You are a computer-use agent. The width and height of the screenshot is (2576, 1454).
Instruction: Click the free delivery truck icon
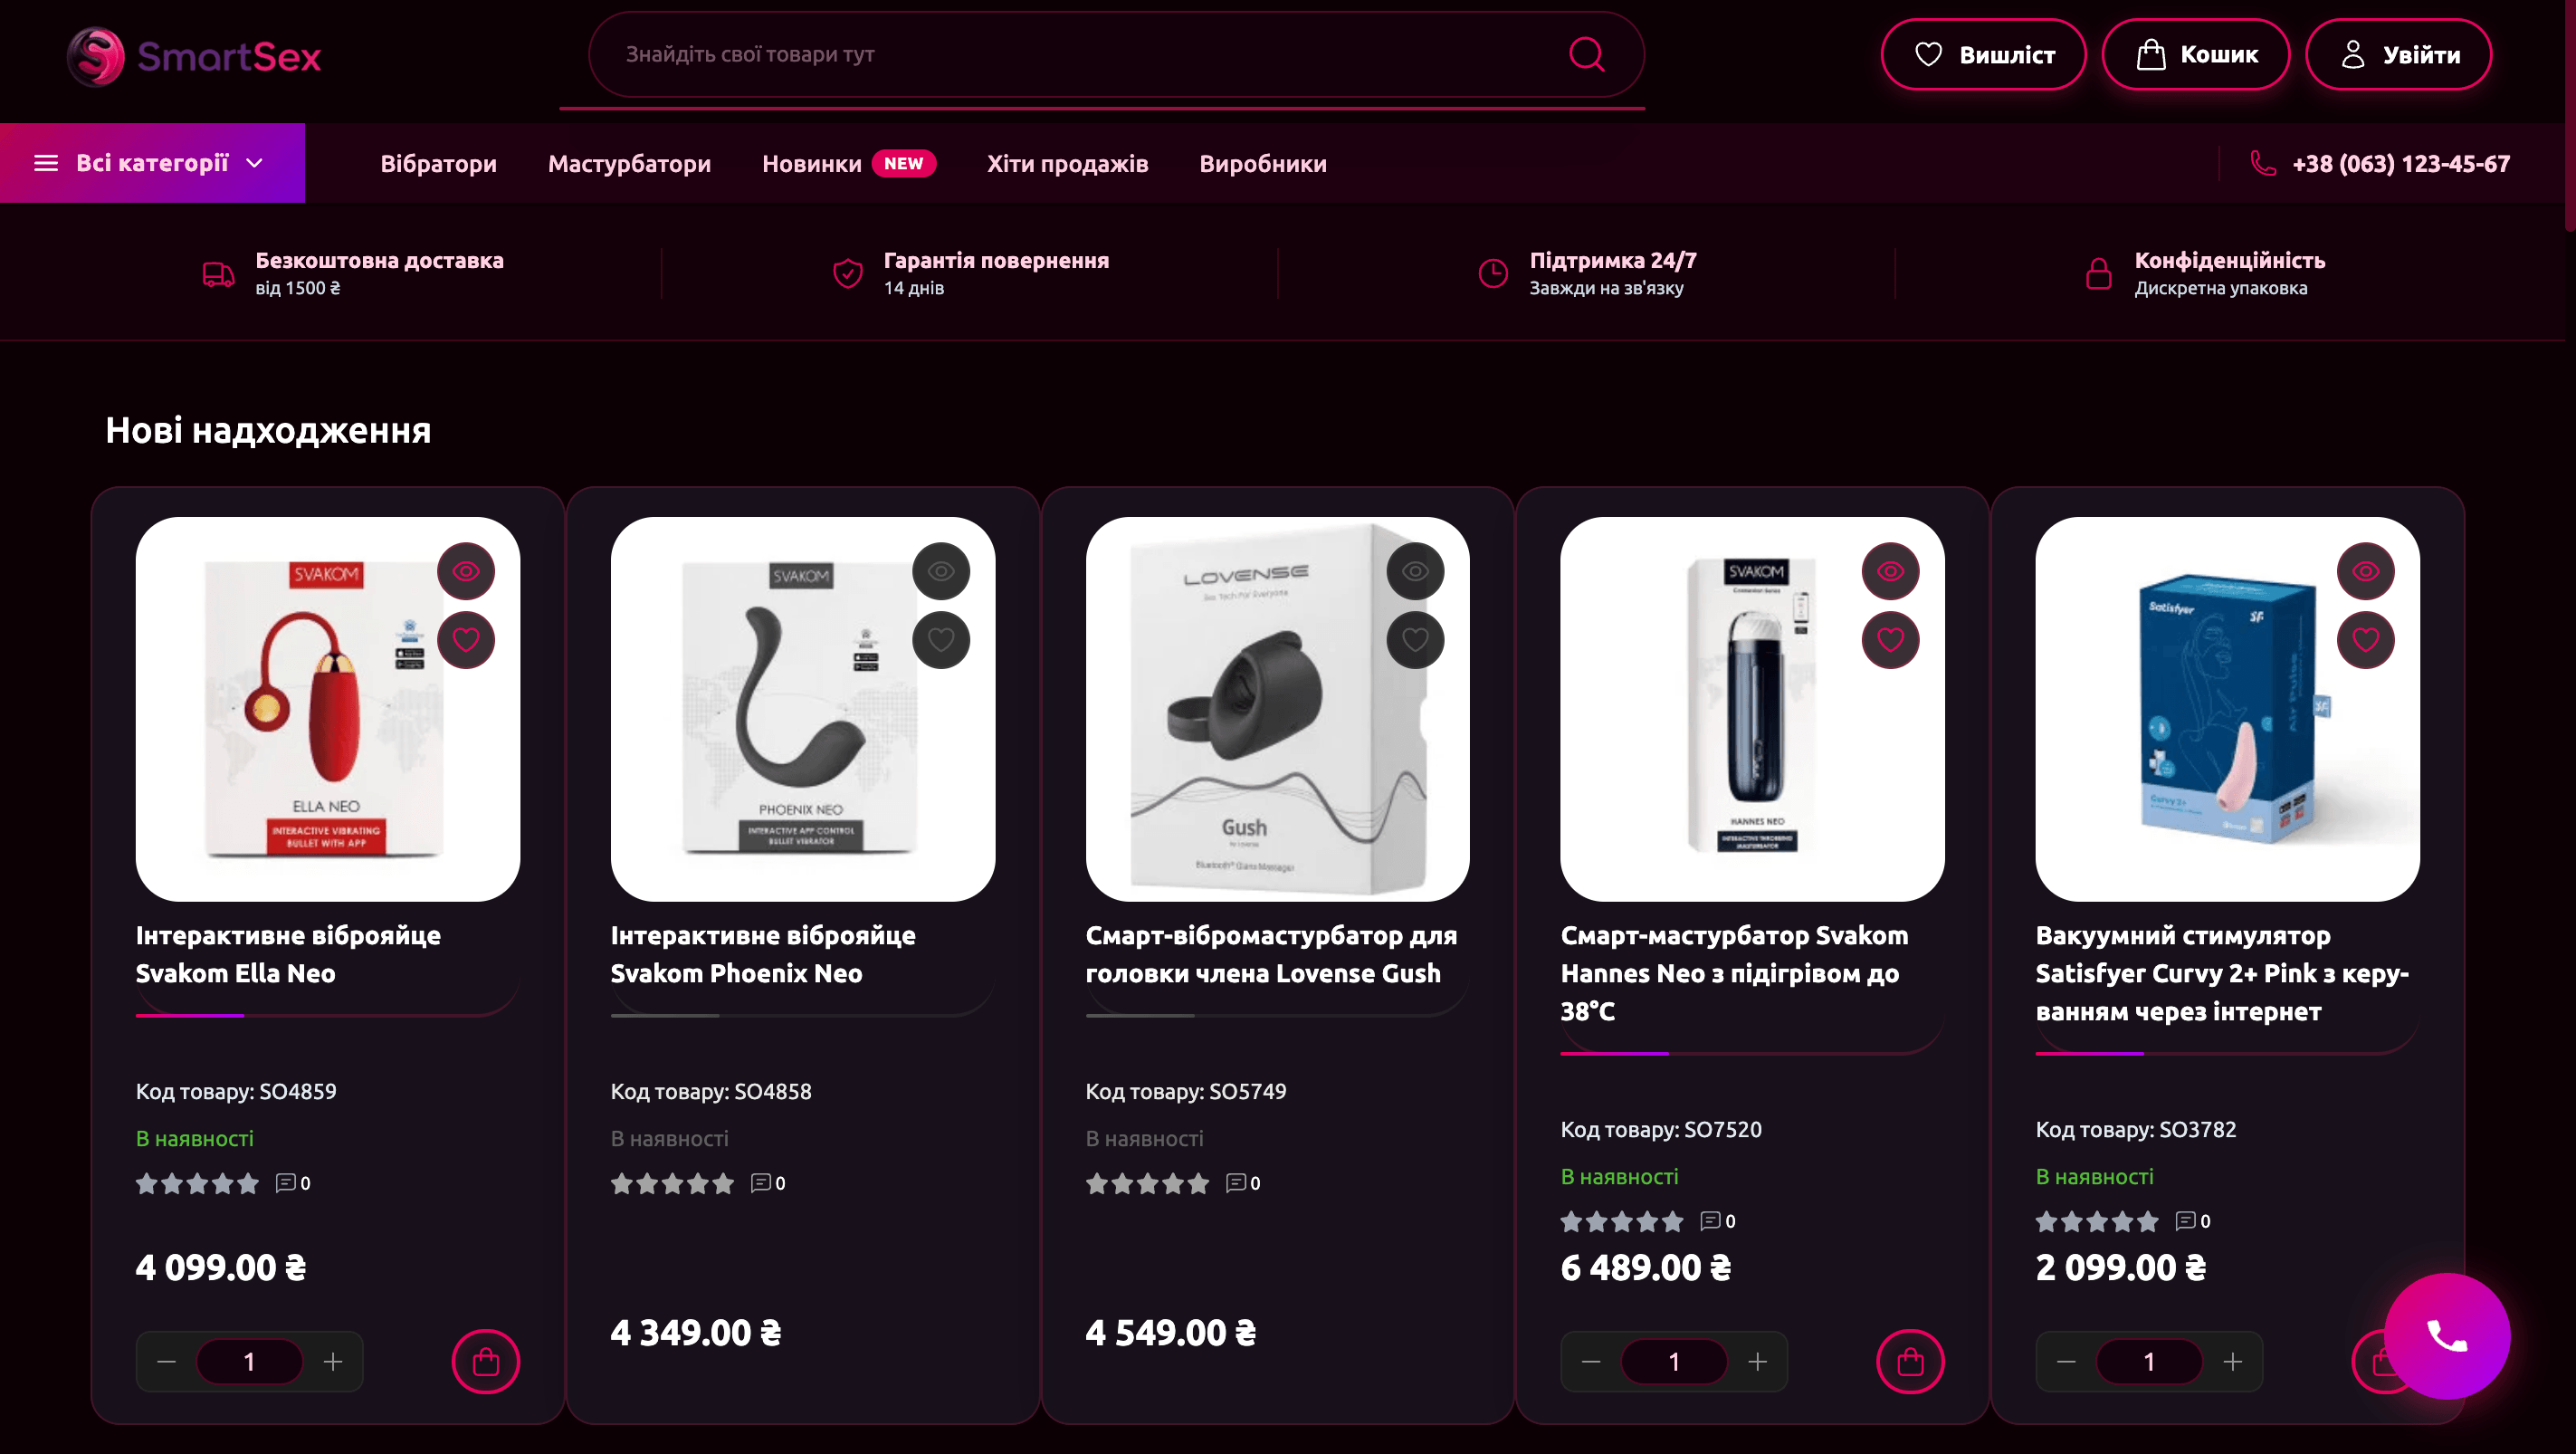click(218, 273)
